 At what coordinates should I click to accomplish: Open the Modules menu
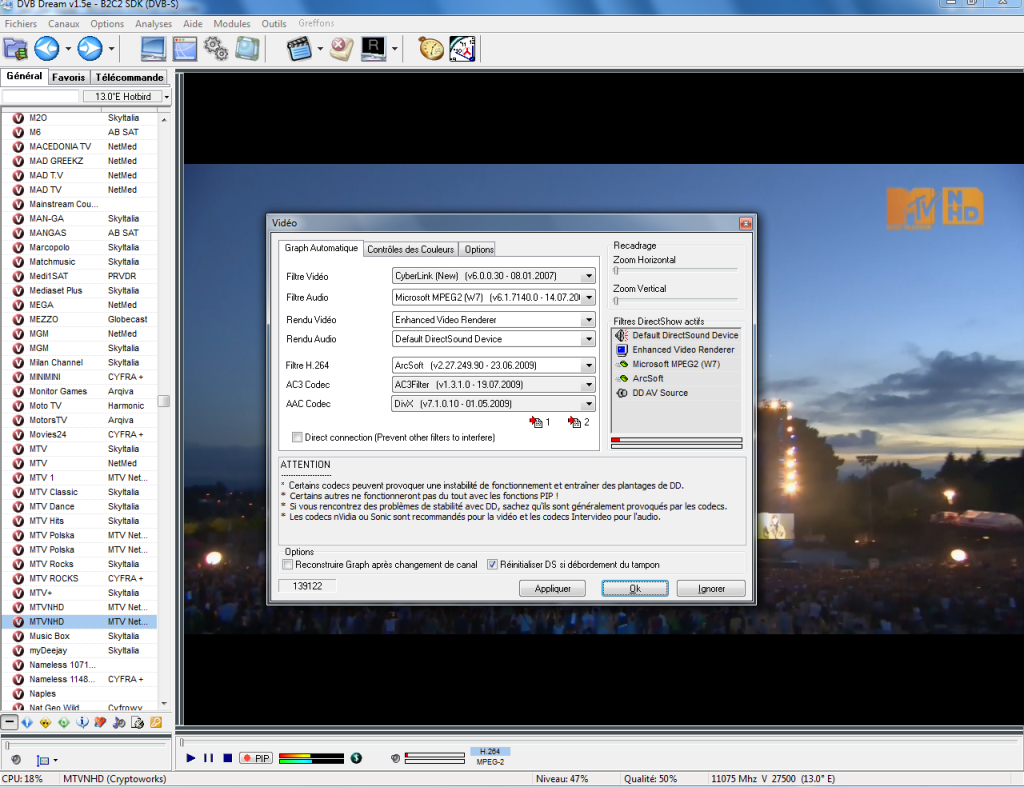232,24
